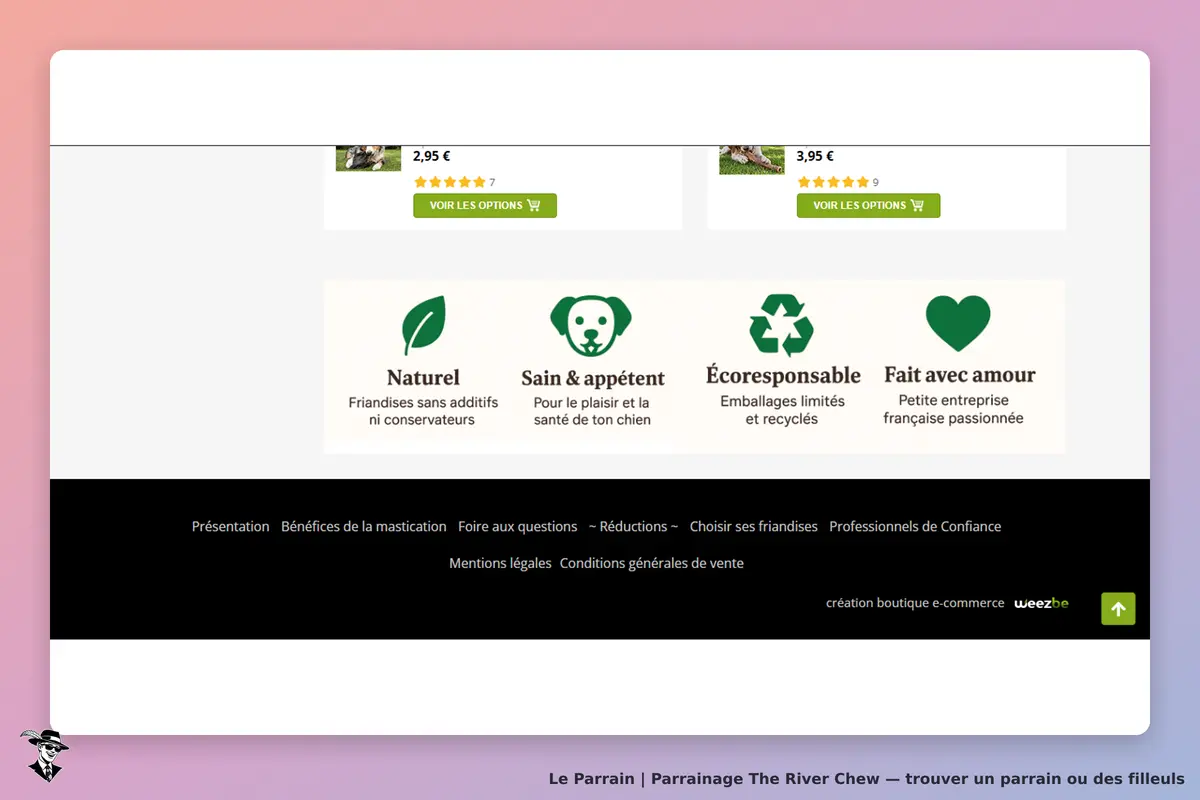1200x800 pixels.
Task: Open the Mentions légales link
Action: coord(500,563)
